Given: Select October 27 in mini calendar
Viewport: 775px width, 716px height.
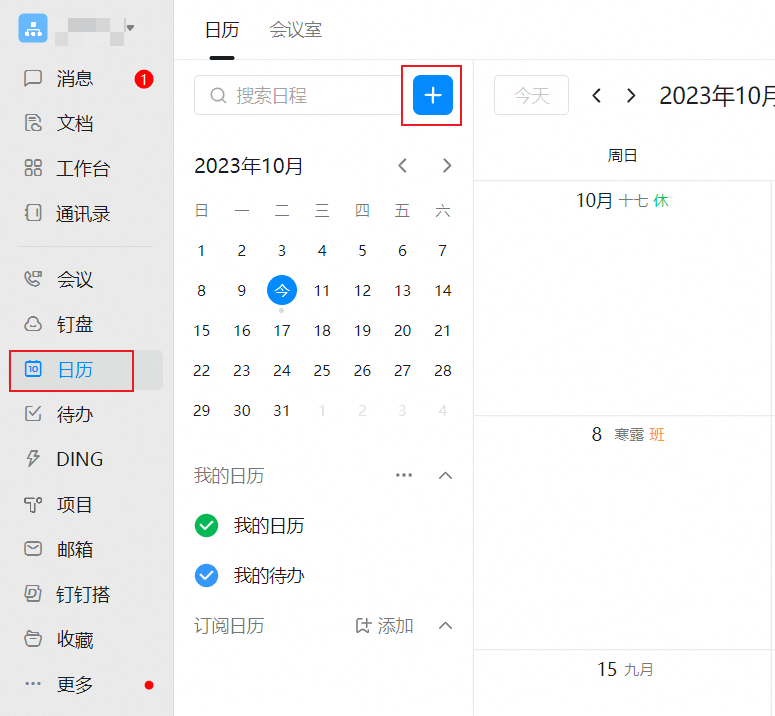Looking at the screenshot, I should coord(402,371).
